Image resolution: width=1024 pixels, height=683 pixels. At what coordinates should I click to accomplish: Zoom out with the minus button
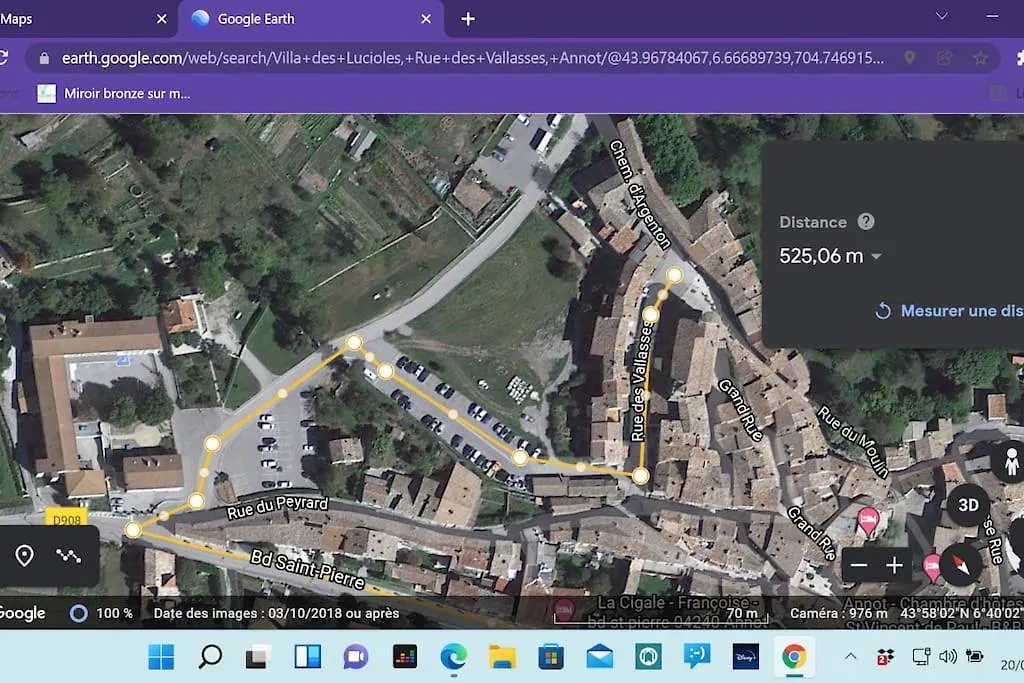[x=859, y=566]
